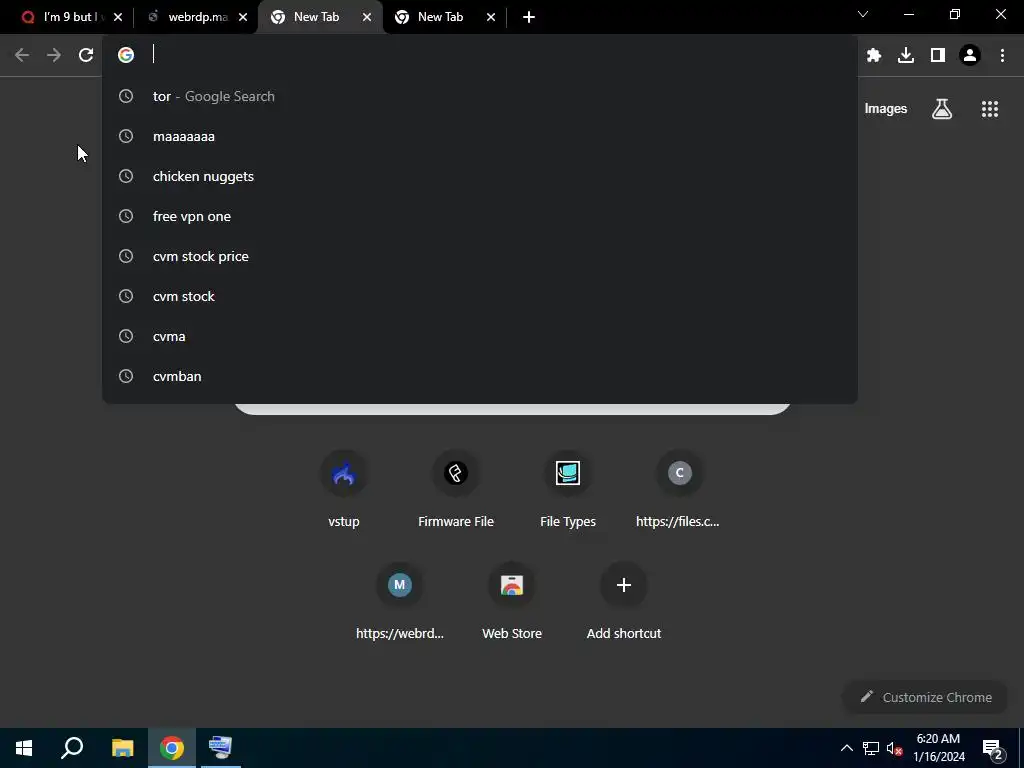Select "chicken nuggets" suggestion
Image resolution: width=1024 pixels, height=768 pixels.
(x=480, y=176)
